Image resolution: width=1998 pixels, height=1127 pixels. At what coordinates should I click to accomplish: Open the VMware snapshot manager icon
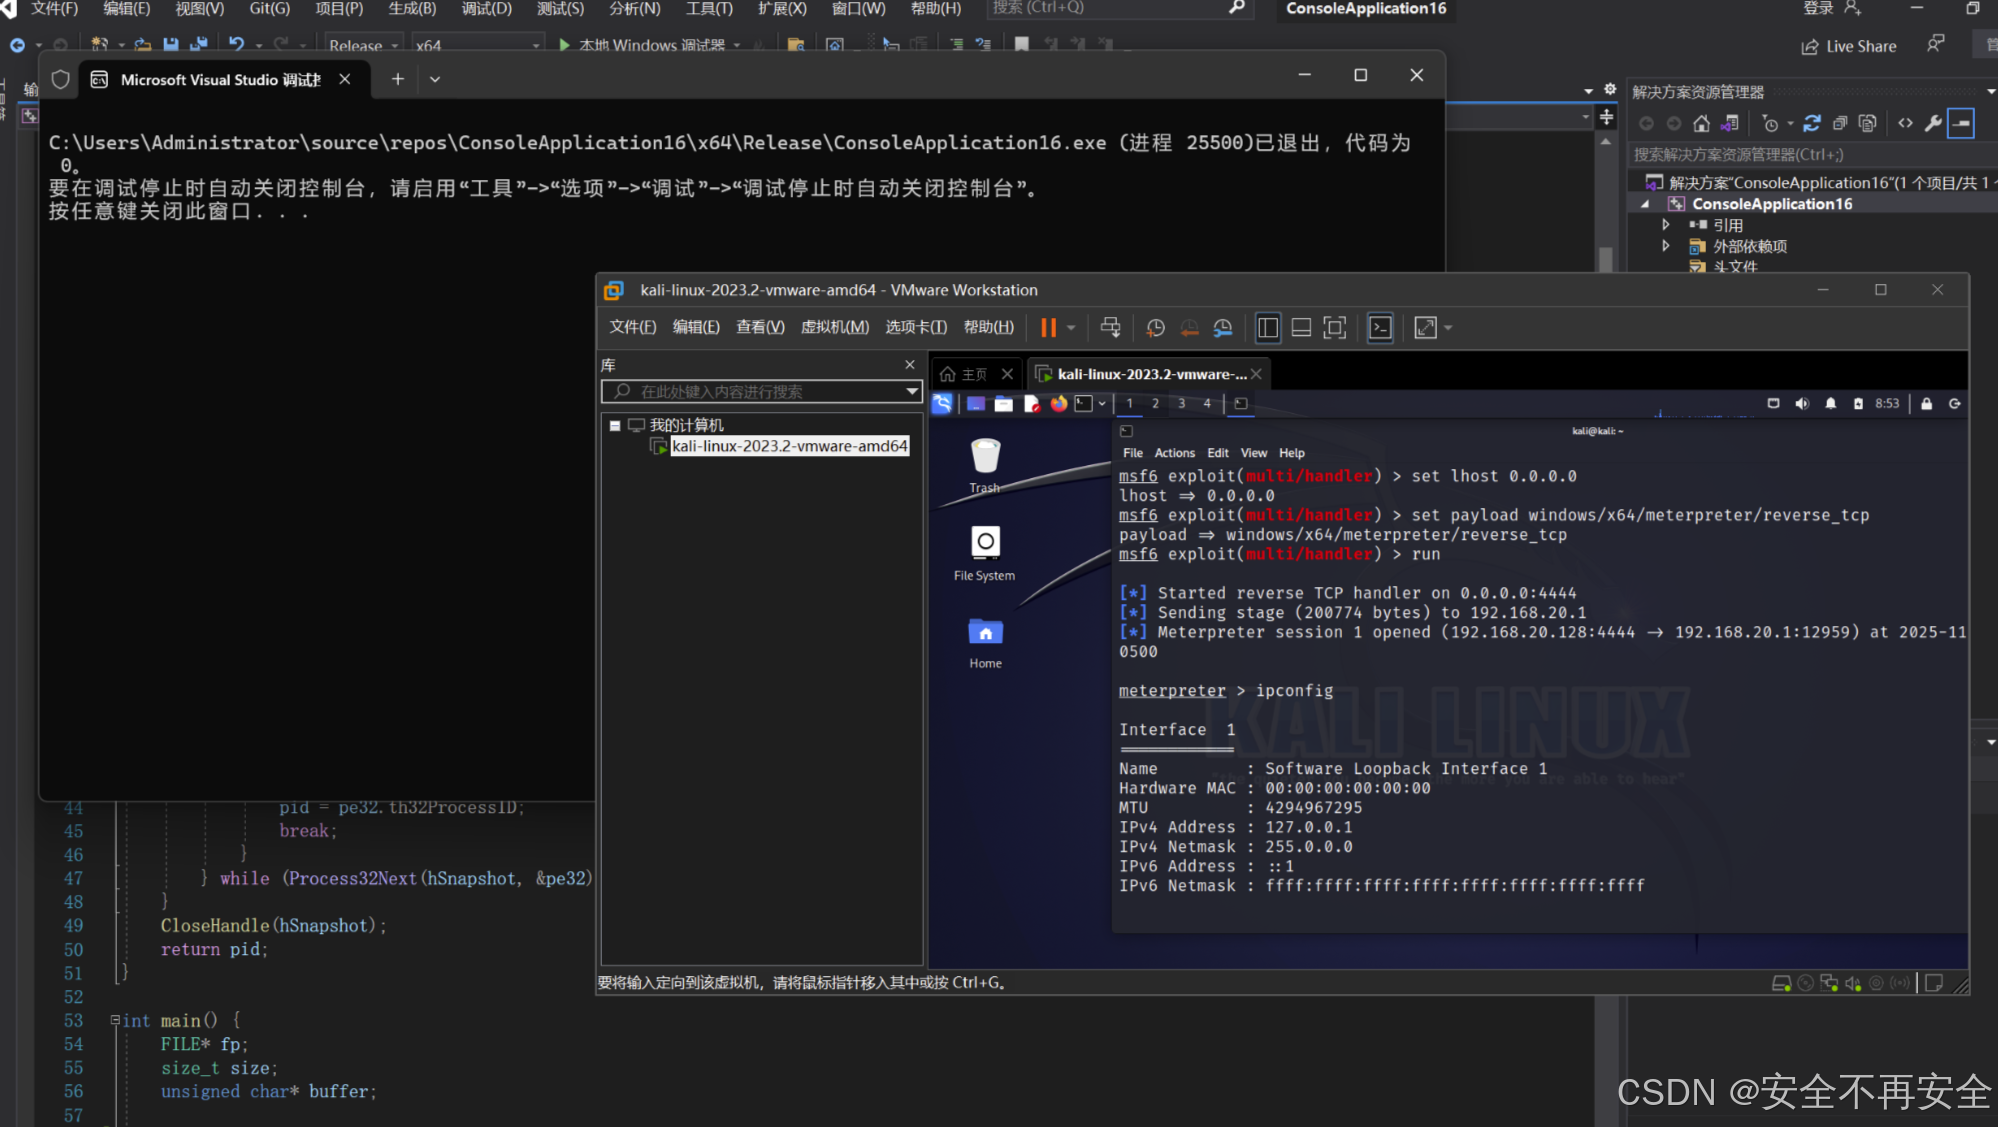(1222, 328)
